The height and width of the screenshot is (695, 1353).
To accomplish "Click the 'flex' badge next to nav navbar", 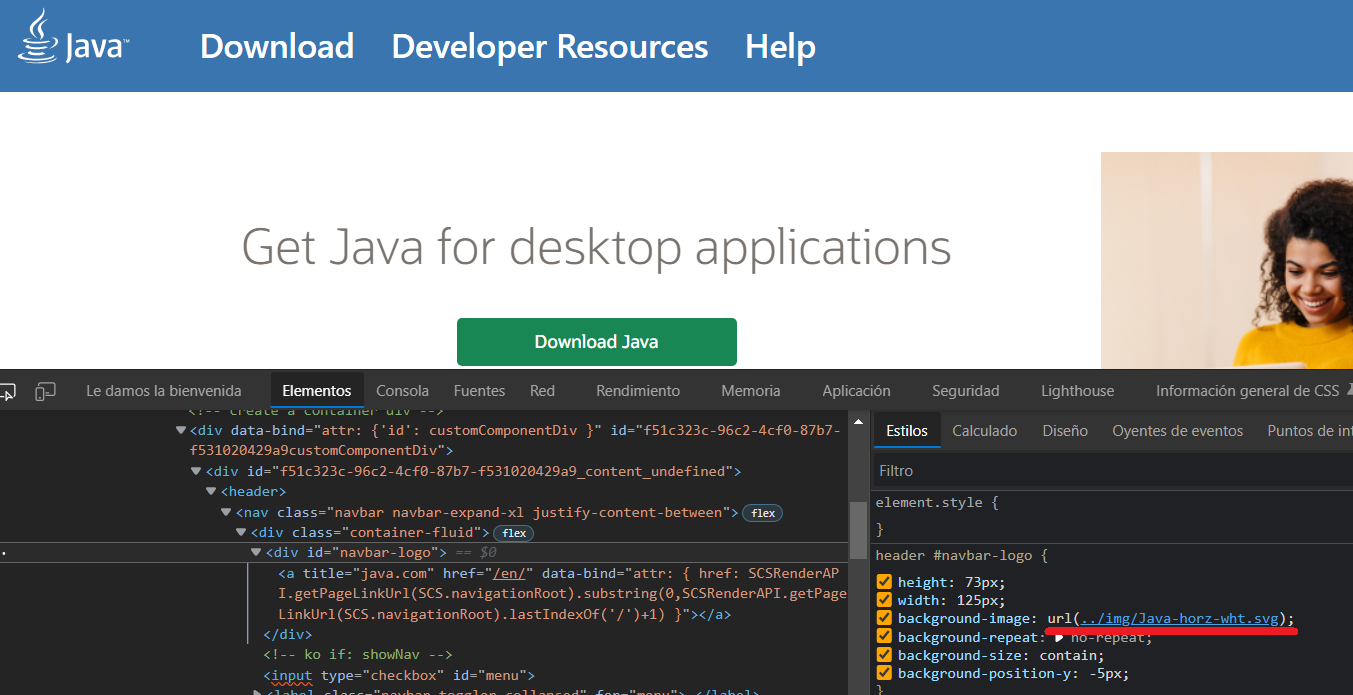I will 763,513.
